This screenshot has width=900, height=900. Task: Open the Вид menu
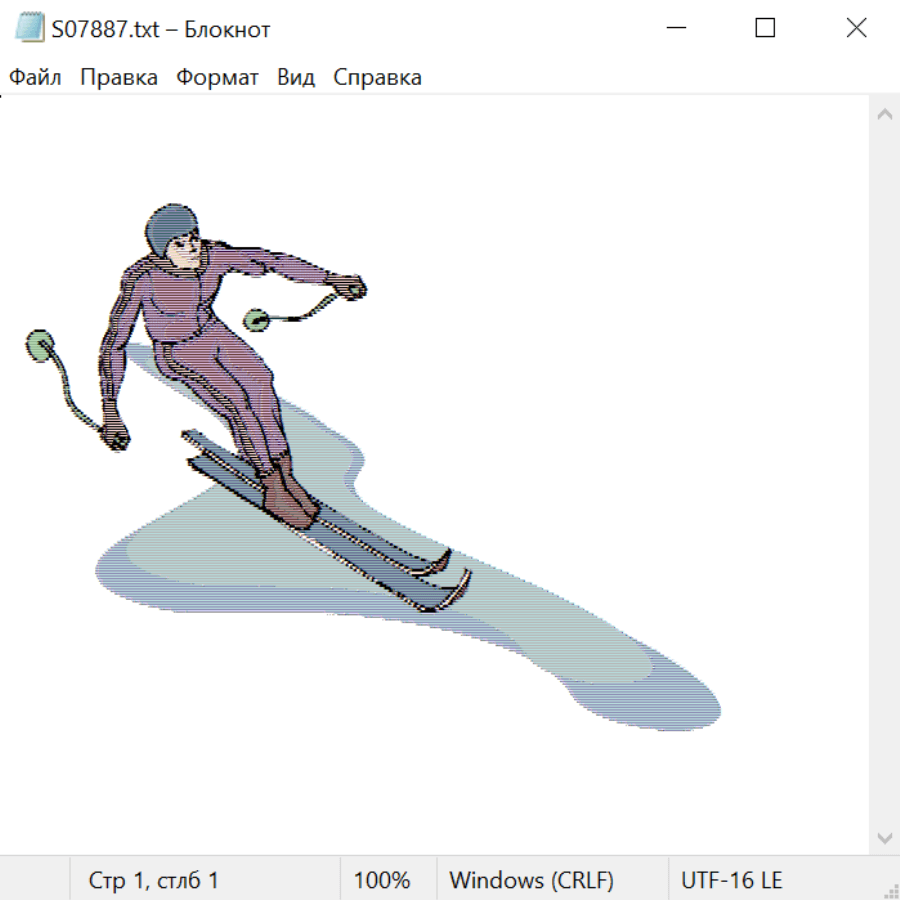[295, 77]
